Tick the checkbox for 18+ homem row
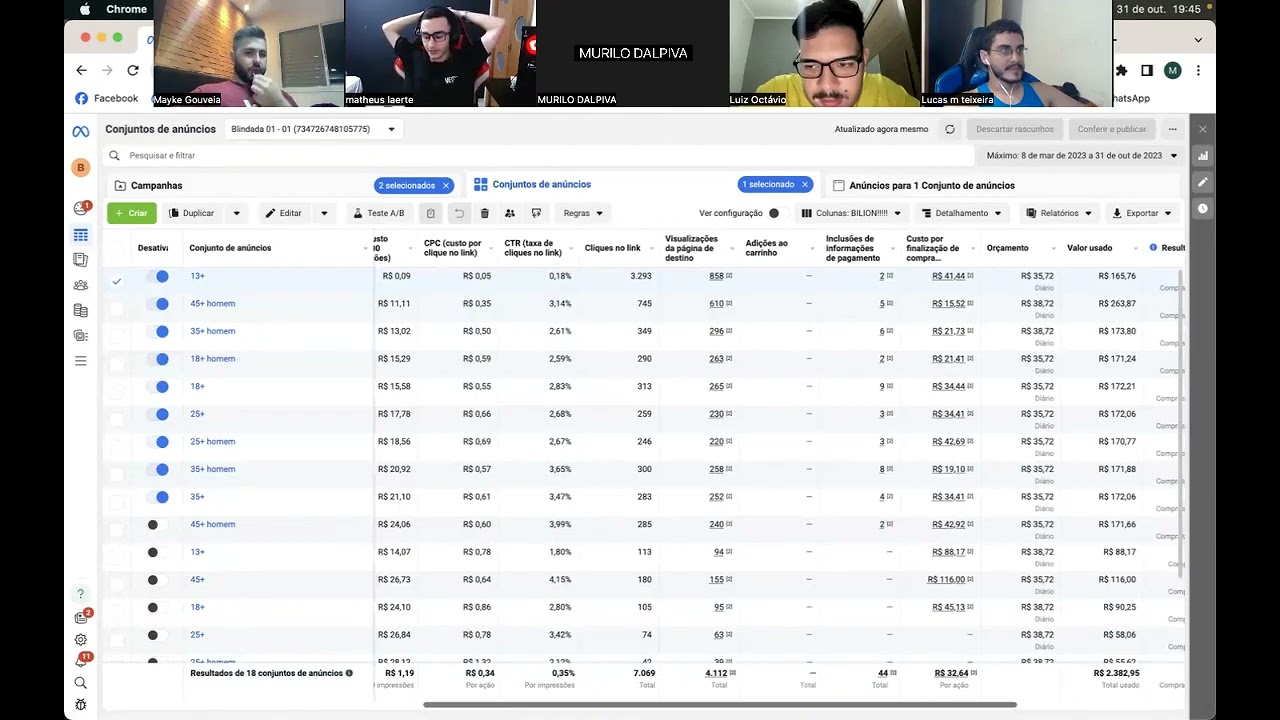The height and width of the screenshot is (720, 1280). pos(117,363)
